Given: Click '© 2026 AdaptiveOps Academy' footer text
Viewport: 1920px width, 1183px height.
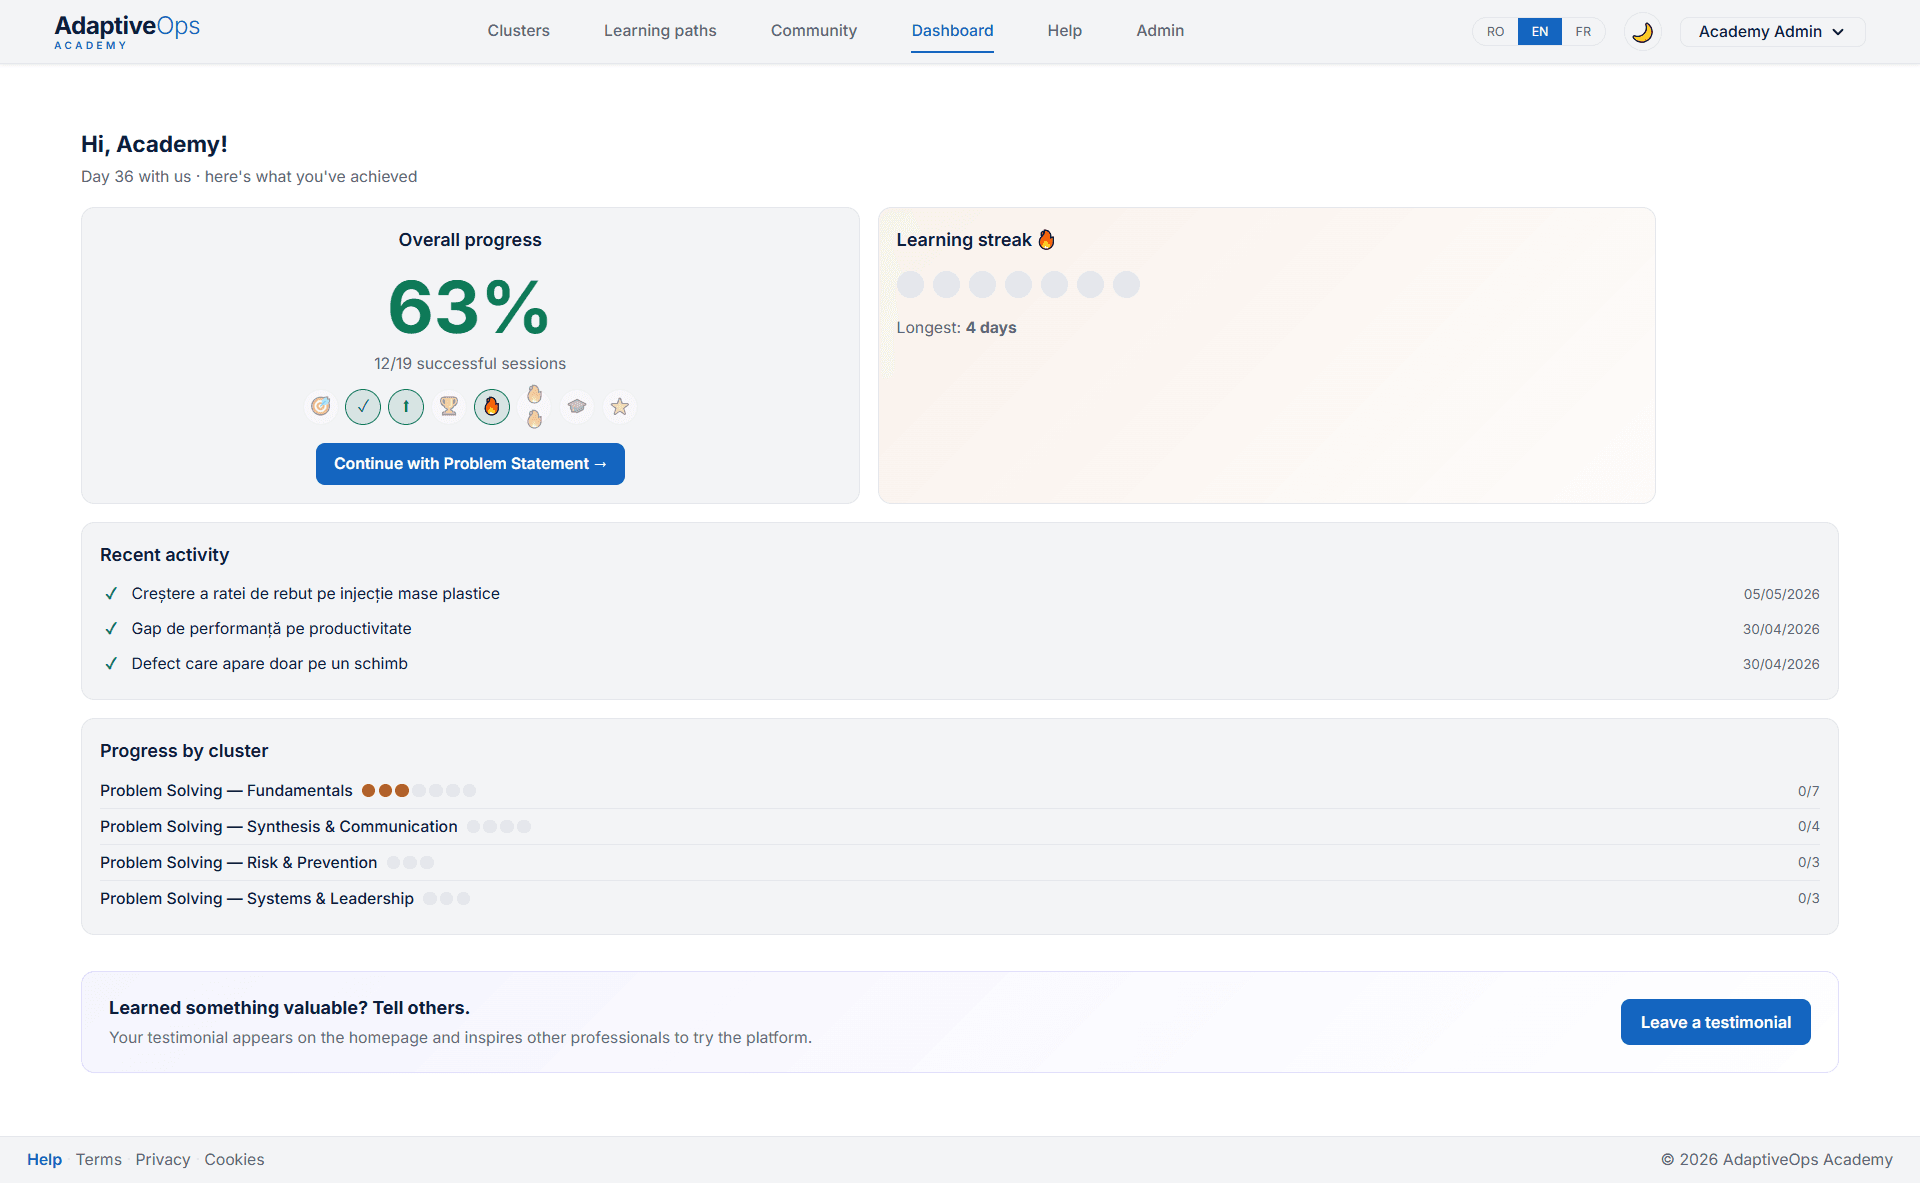Looking at the screenshot, I should click(1777, 1160).
